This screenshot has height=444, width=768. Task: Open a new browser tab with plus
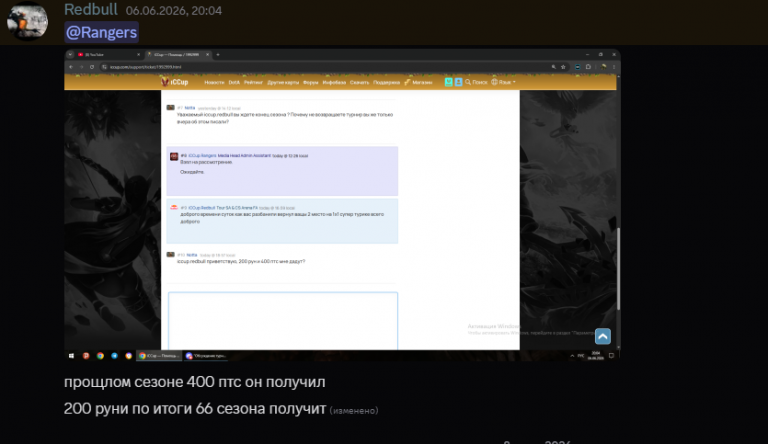click(218, 54)
